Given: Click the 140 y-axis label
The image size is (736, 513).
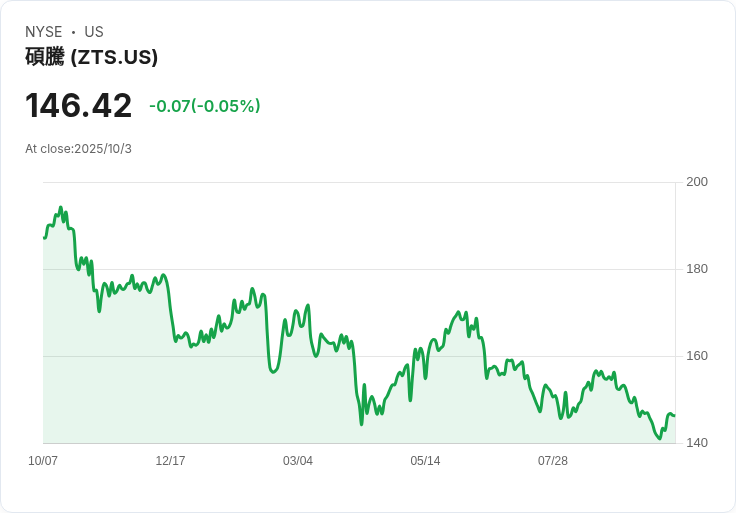Looking at the screenshot, I should (x=696, y=443).
